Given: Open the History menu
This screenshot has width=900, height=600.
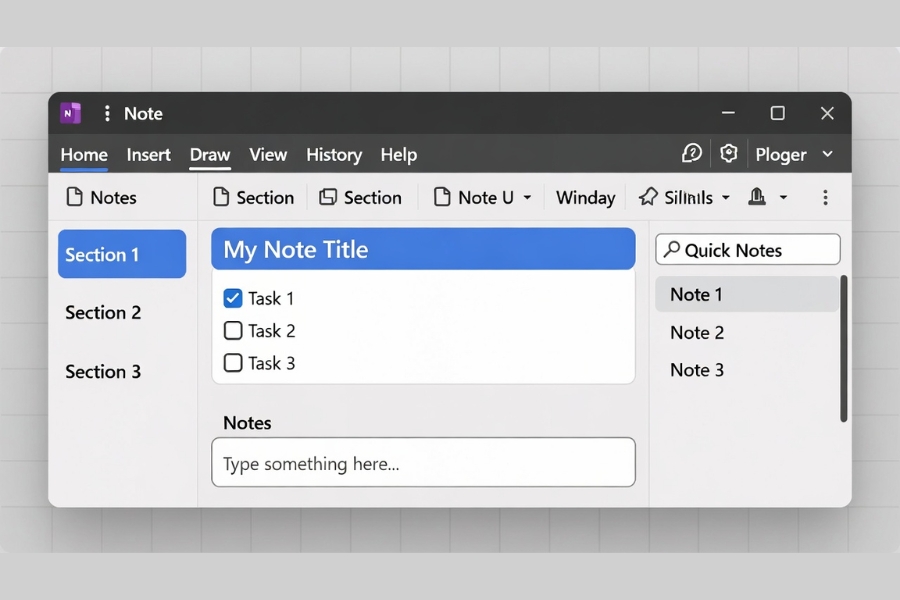Looking at the screenshot, I should (334, 155).
